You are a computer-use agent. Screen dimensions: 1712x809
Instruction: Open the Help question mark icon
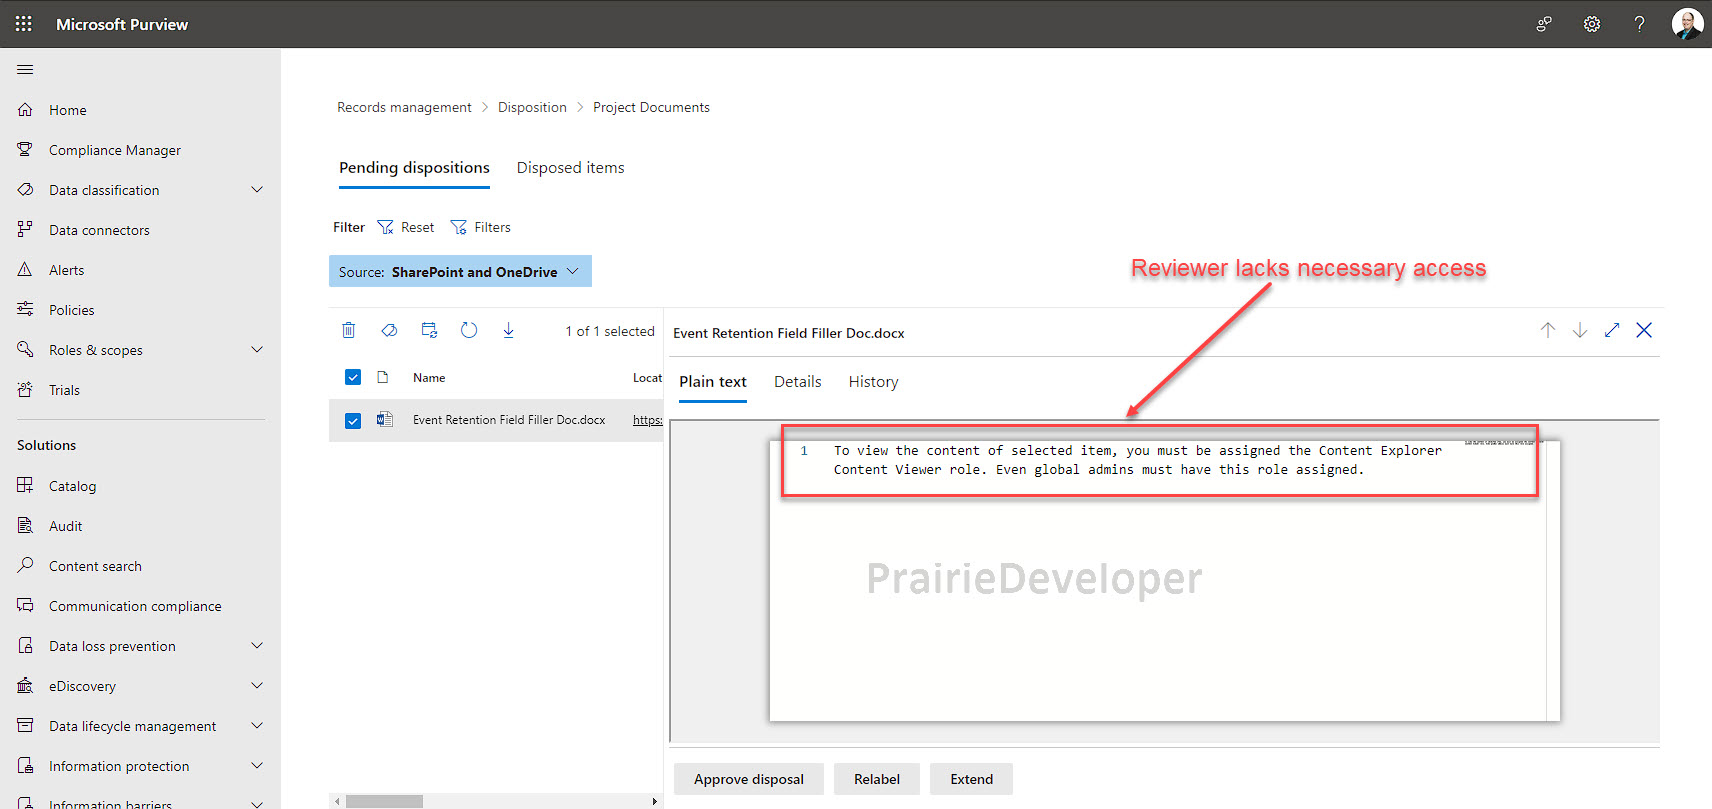(1640, 24)
